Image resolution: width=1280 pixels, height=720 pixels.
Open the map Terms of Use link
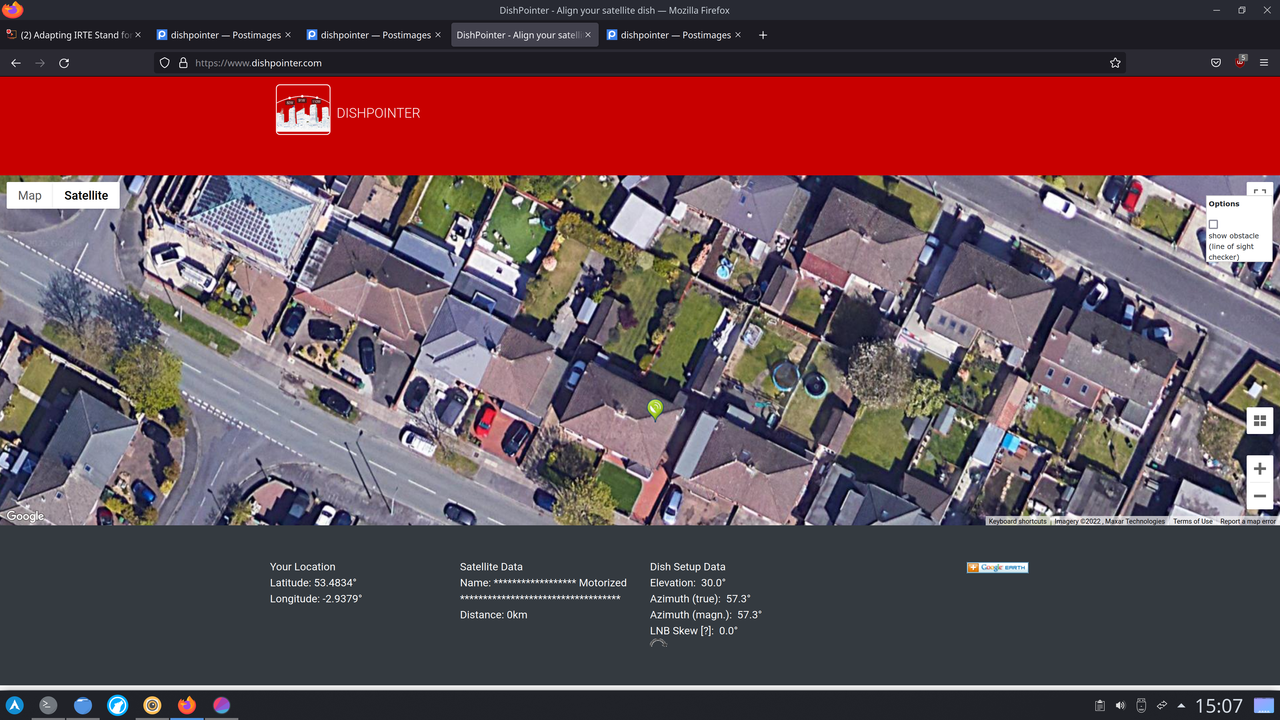point(1193,521)
